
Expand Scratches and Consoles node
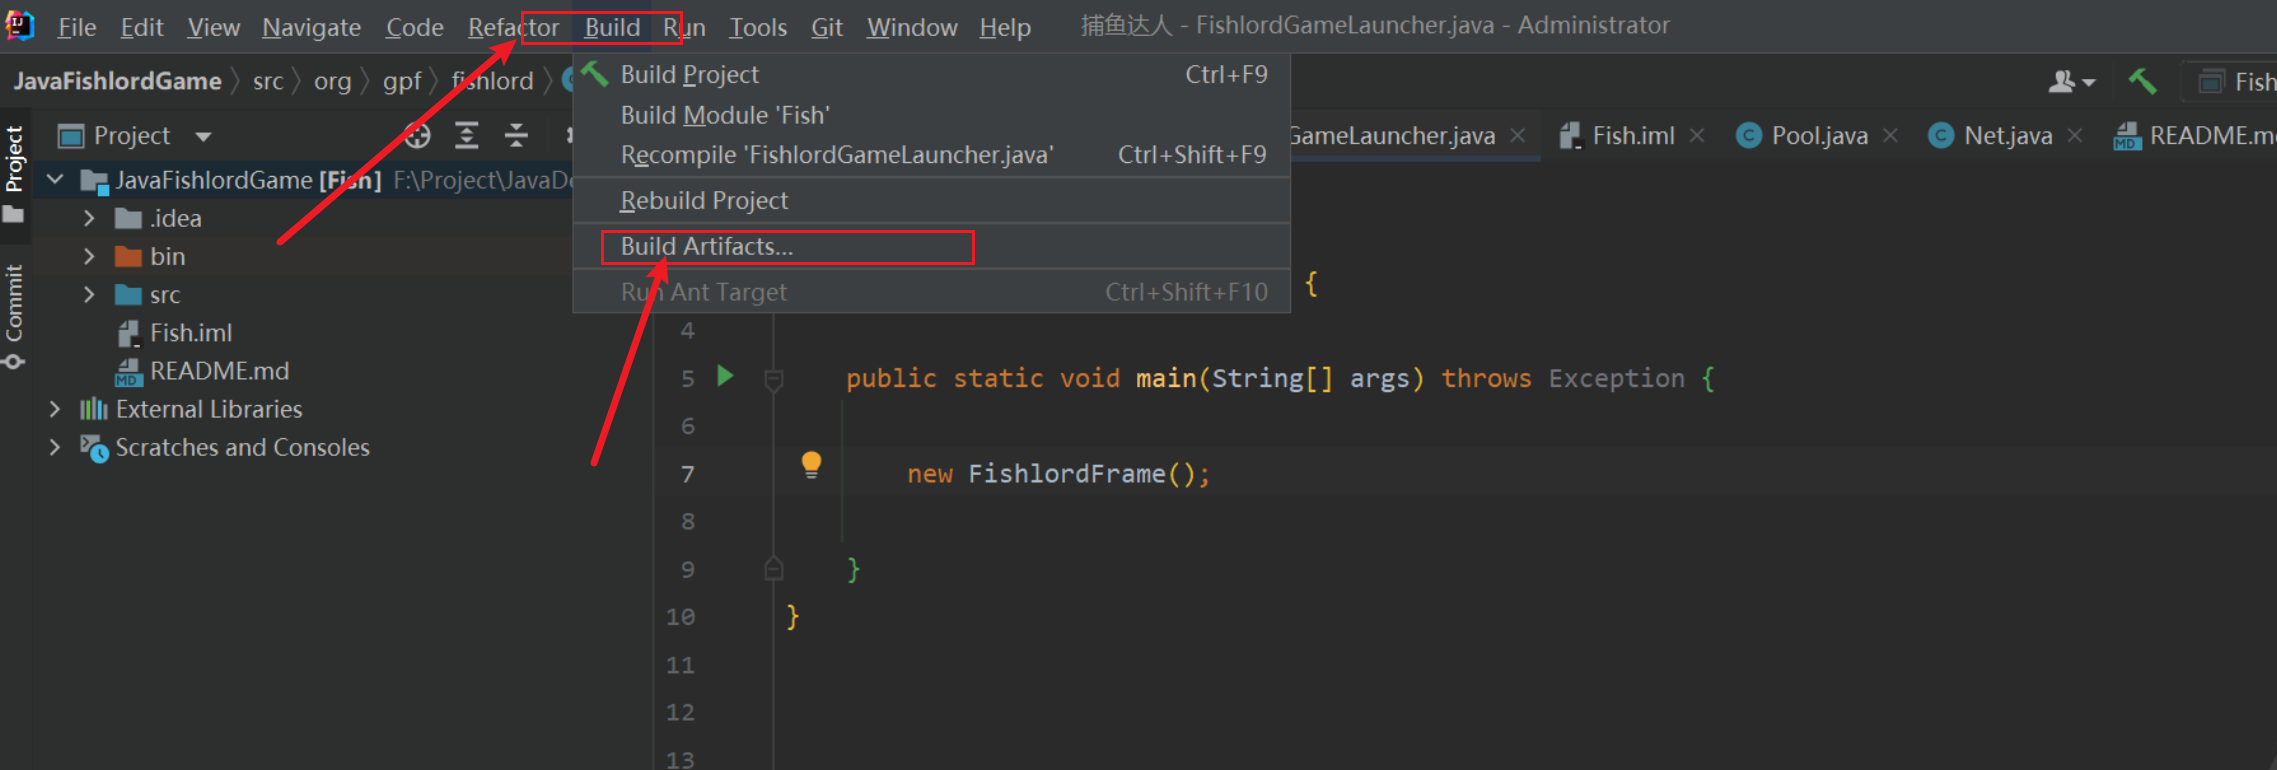[55, 447]
